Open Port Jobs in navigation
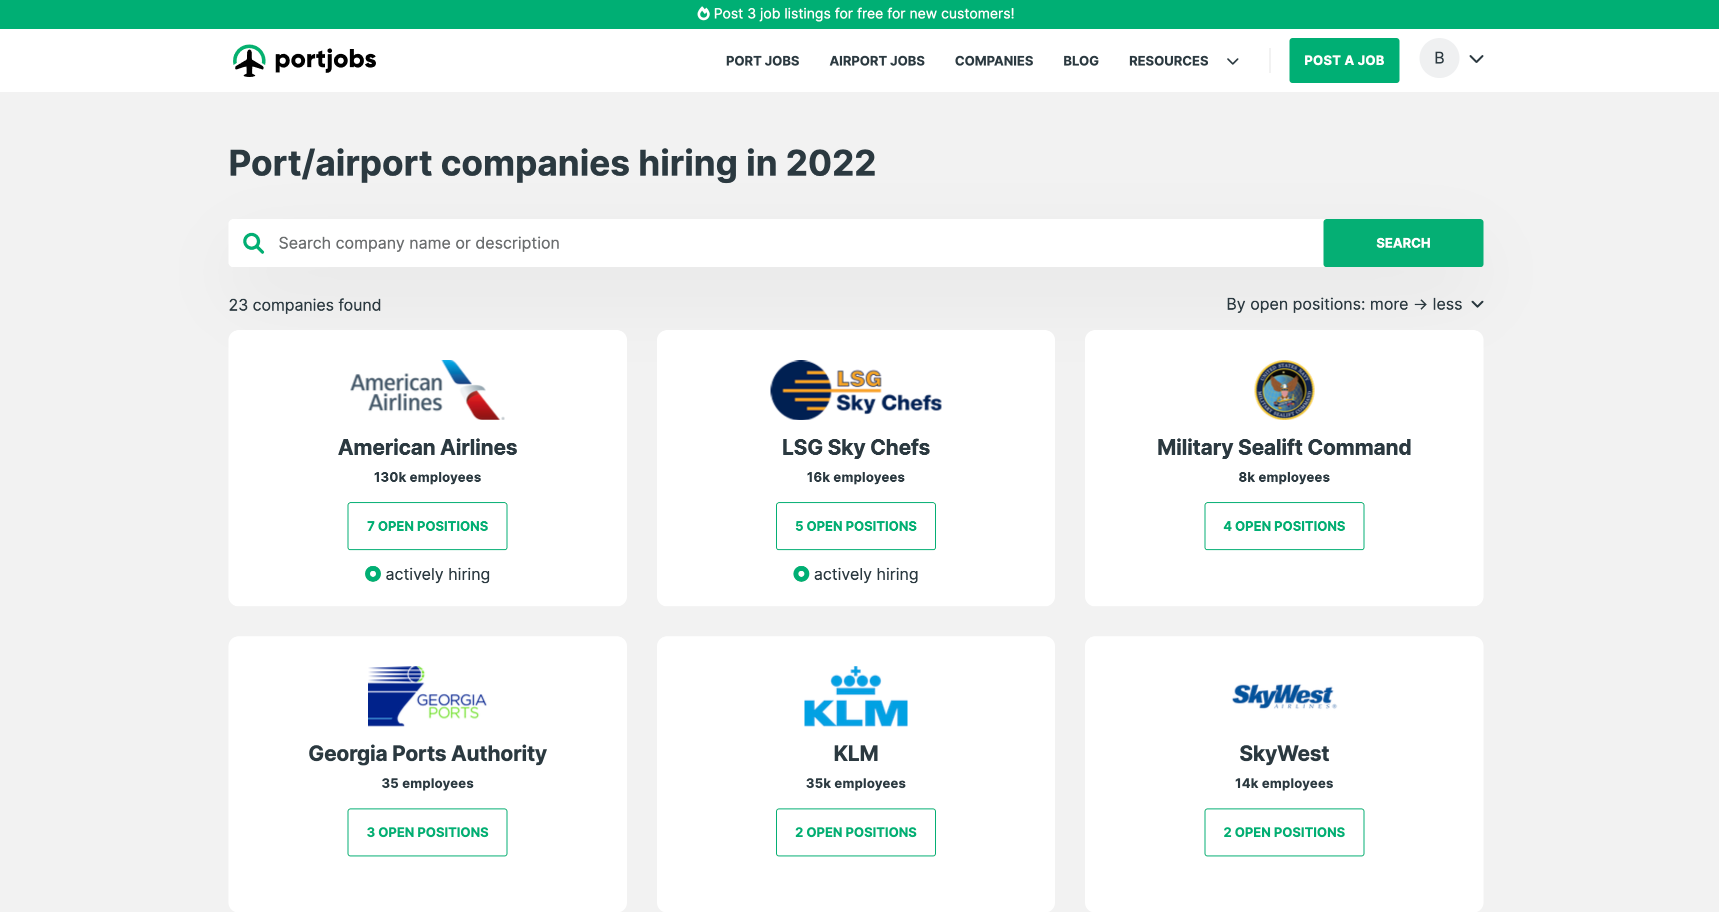Image resolution: width=1719 pixels, height=912 pixels. tap(762, 61)
